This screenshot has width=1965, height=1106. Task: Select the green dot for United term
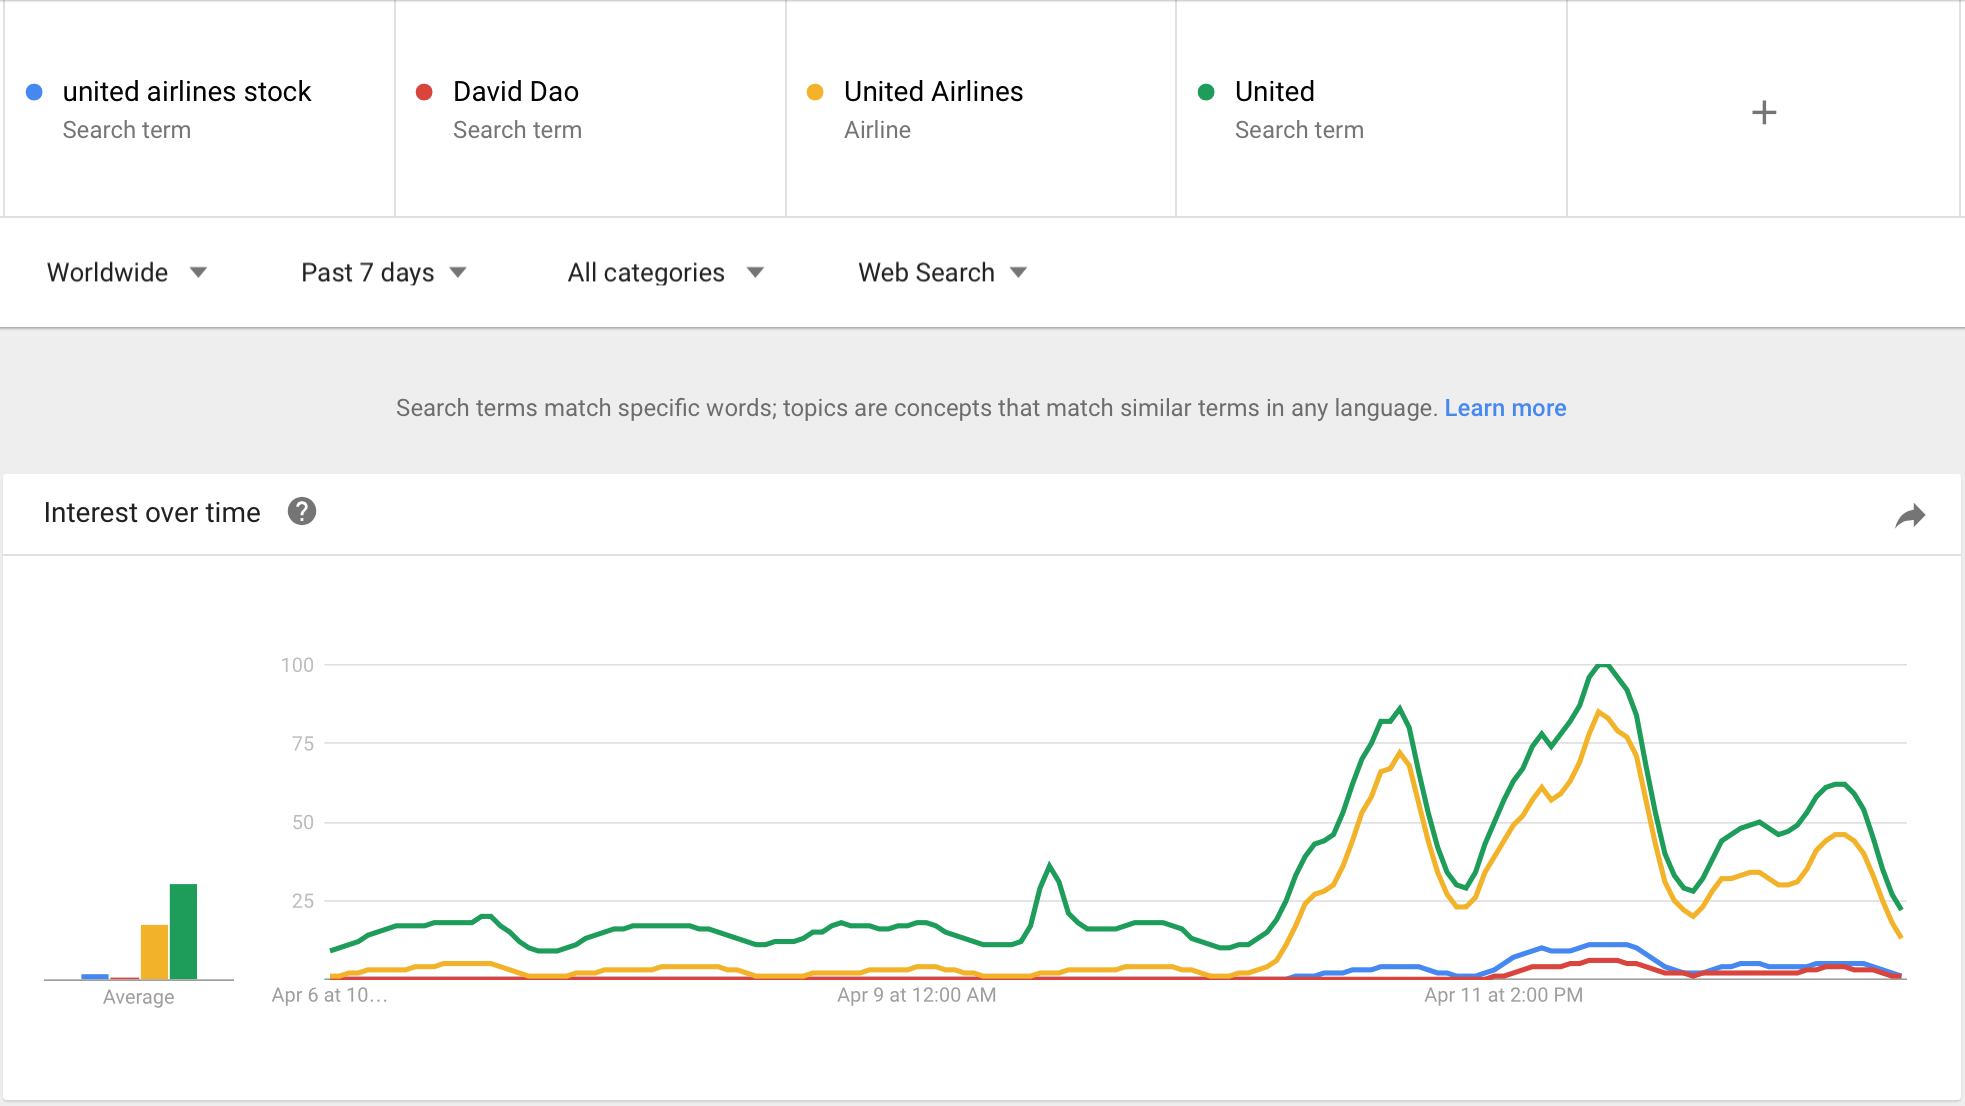point(1206,92)
